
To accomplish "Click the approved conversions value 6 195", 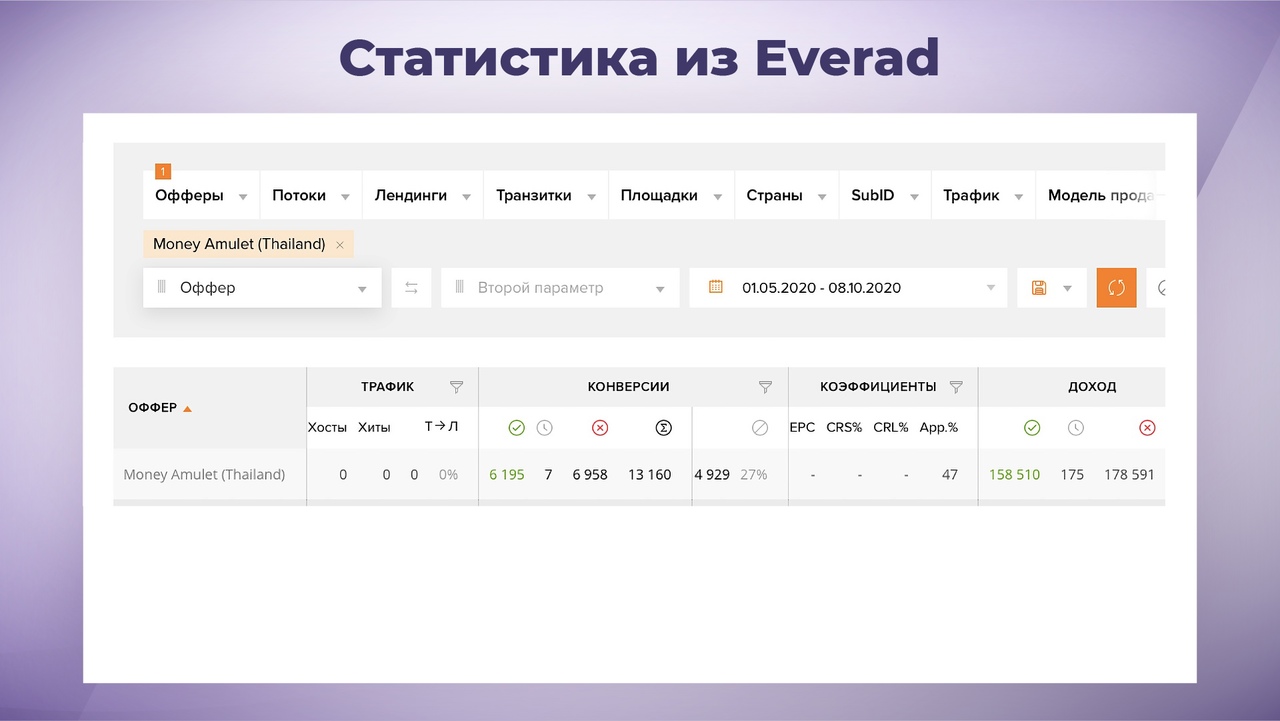I will 507,475.
